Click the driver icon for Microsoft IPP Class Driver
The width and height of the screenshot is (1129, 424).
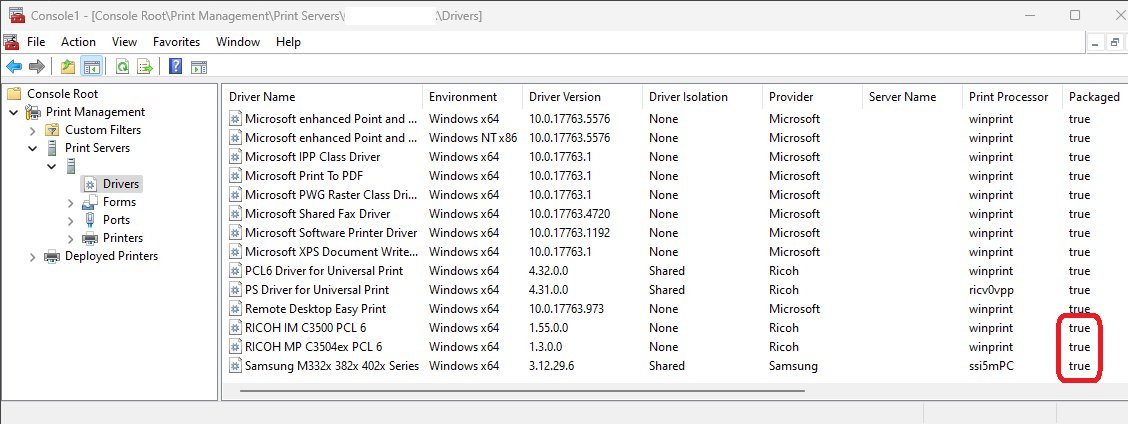235,157
